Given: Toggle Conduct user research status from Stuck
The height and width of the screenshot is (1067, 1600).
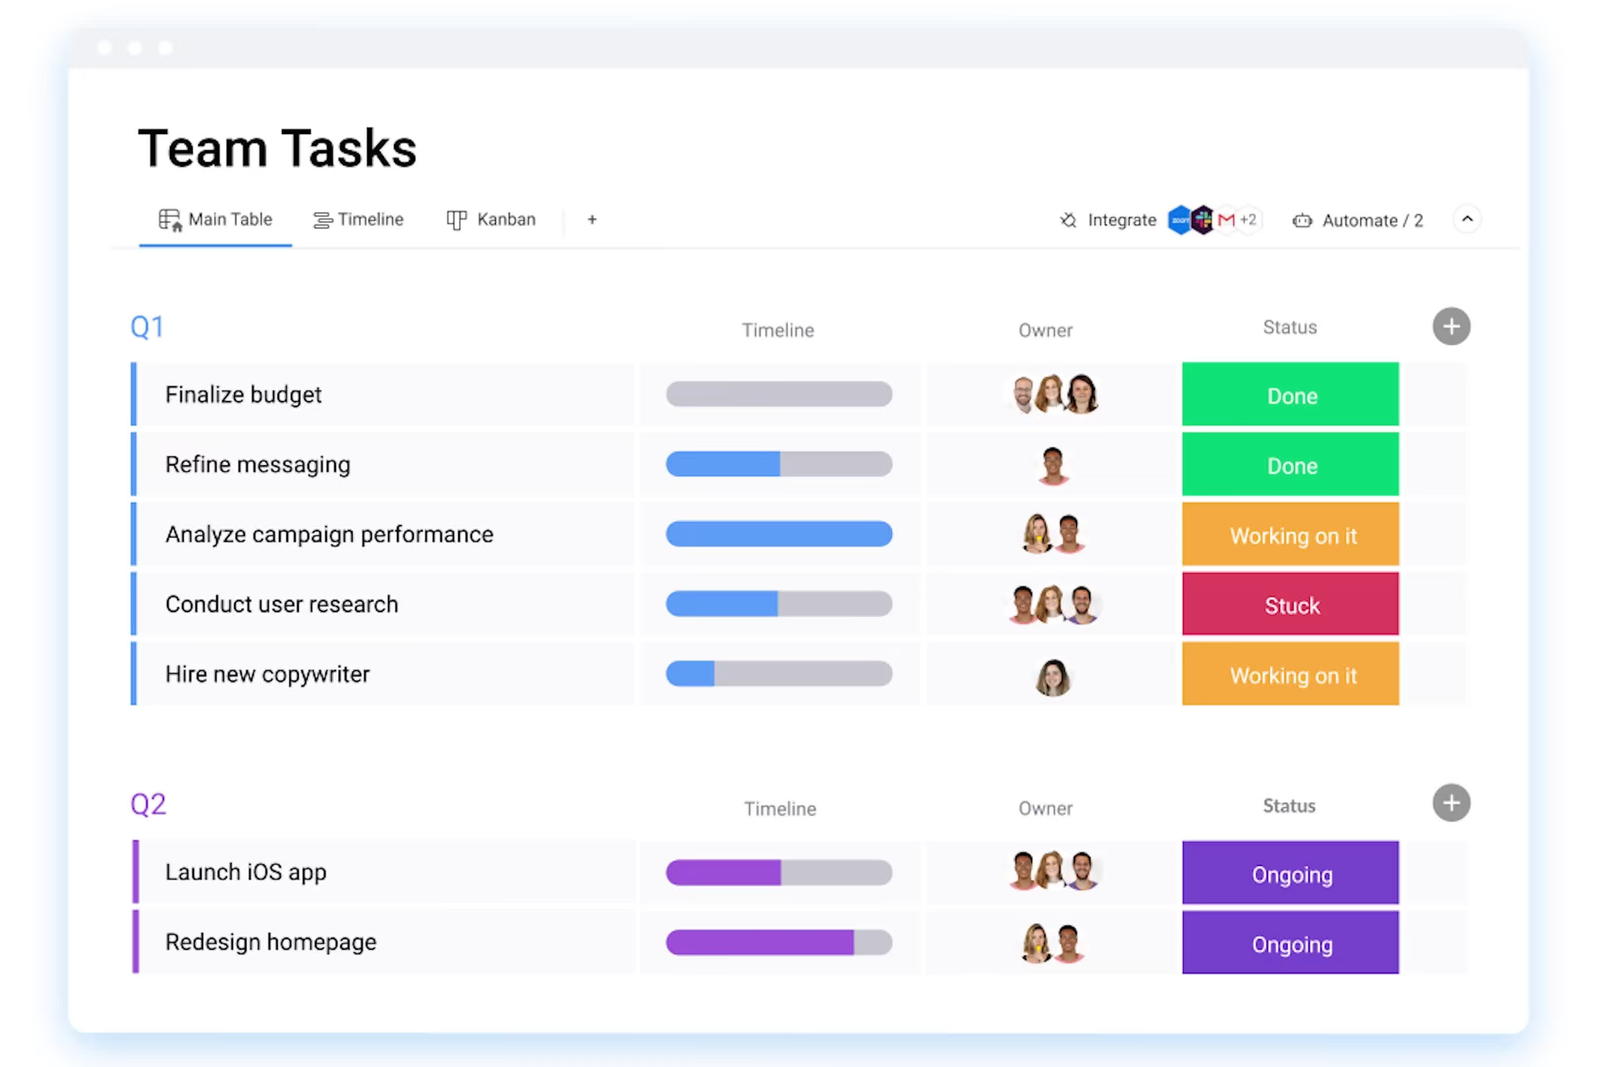Looking at the screenshot, I should (x=1290, y=604).
